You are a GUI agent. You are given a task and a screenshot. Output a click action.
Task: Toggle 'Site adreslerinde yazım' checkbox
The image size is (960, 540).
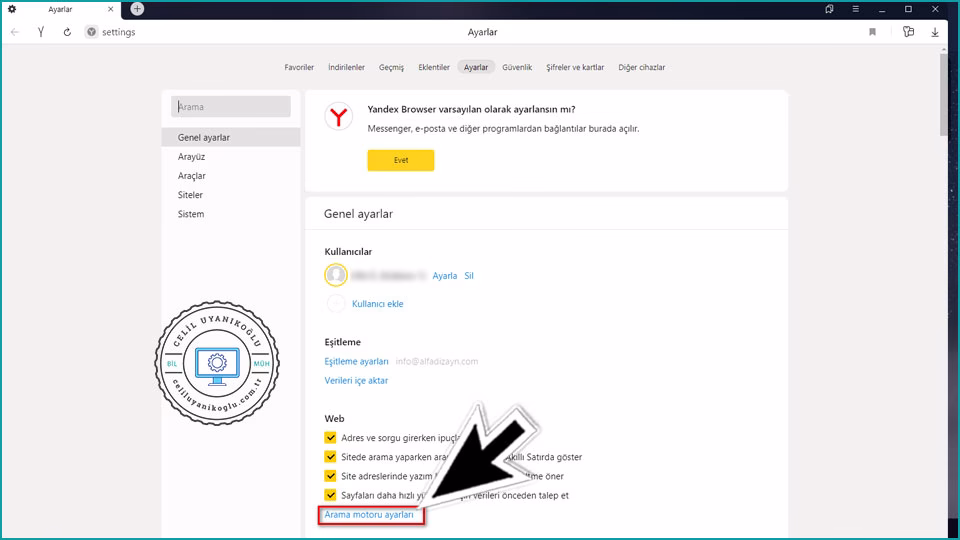pyautogui.click(x=331, y=476)
